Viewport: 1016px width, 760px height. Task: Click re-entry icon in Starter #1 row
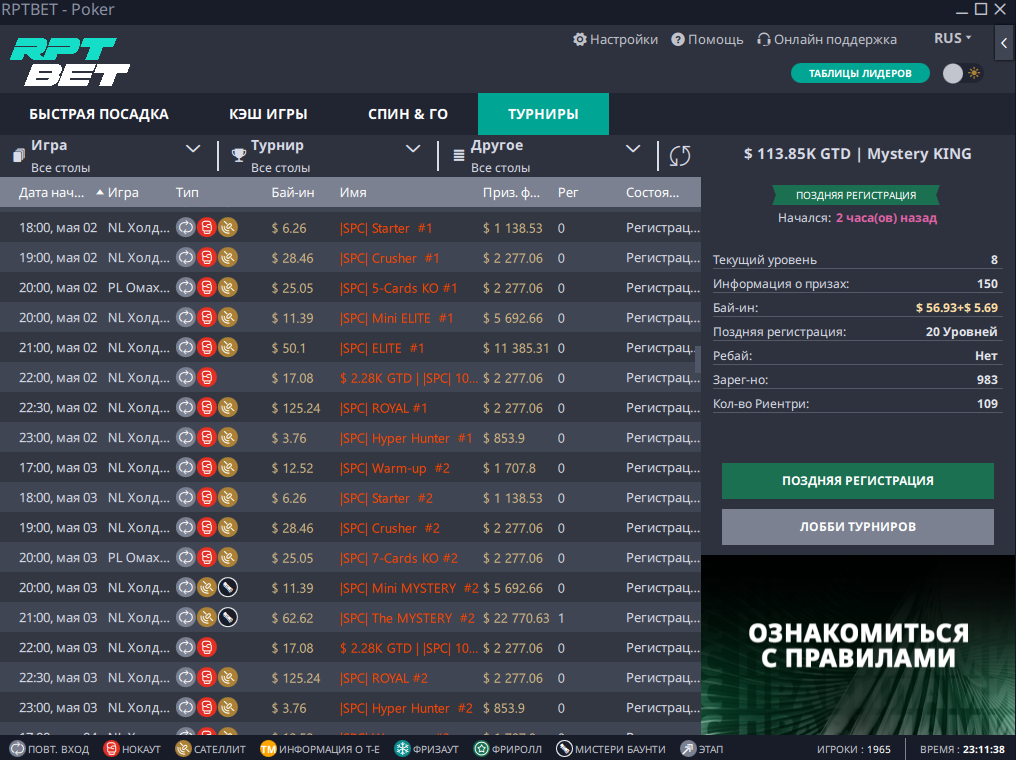click(185, 227)
